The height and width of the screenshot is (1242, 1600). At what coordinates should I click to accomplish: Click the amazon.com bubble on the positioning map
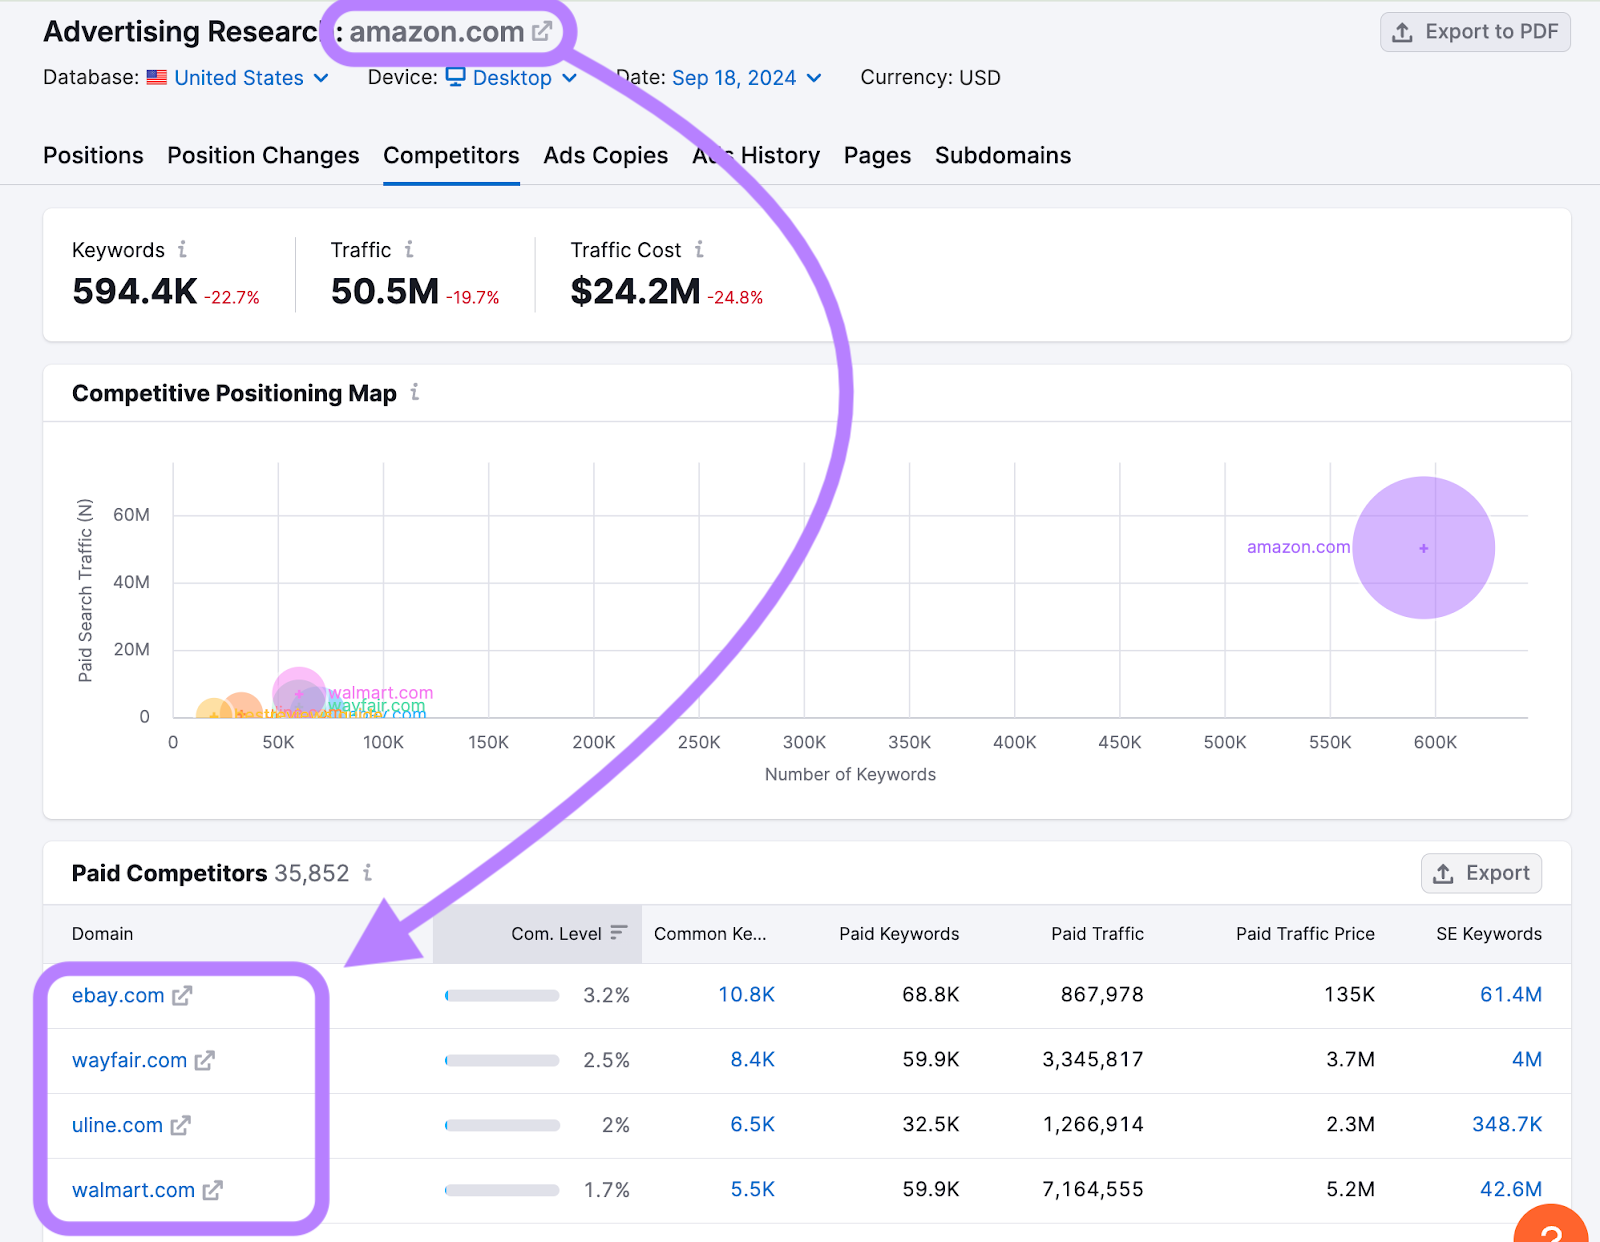1424,548
